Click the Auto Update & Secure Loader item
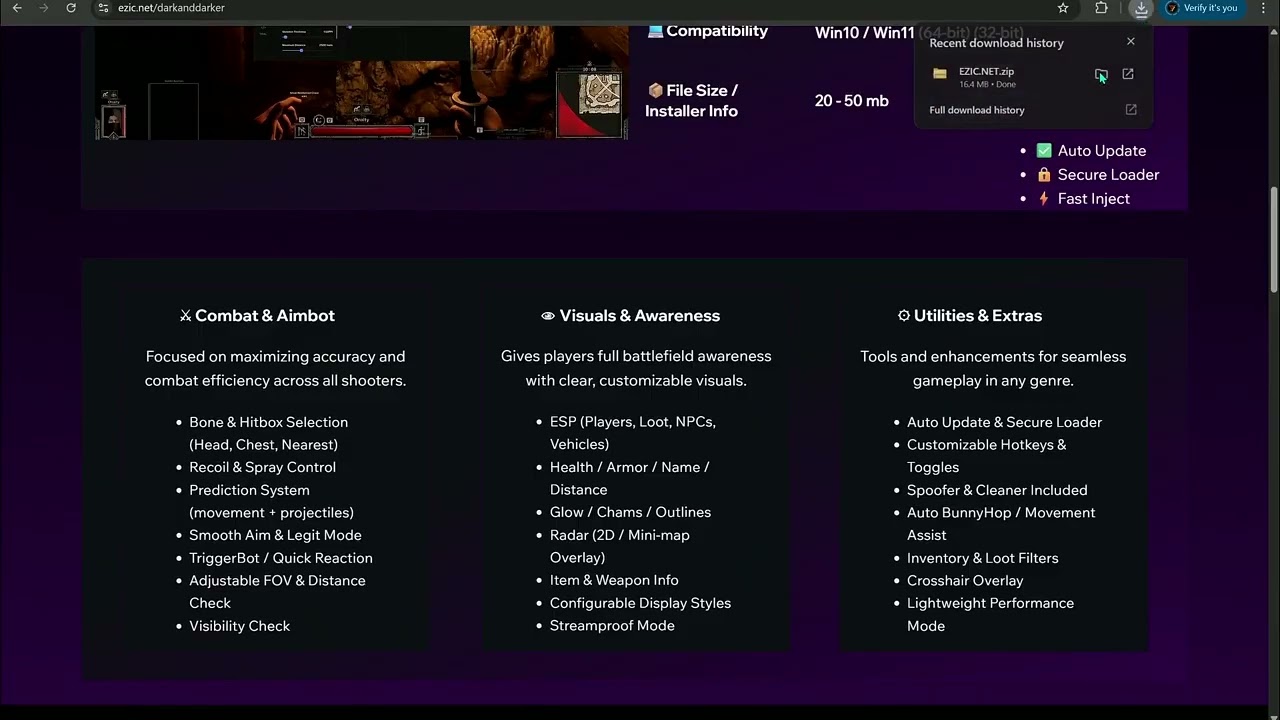 pyautogui.click(x=1005, y=422)
